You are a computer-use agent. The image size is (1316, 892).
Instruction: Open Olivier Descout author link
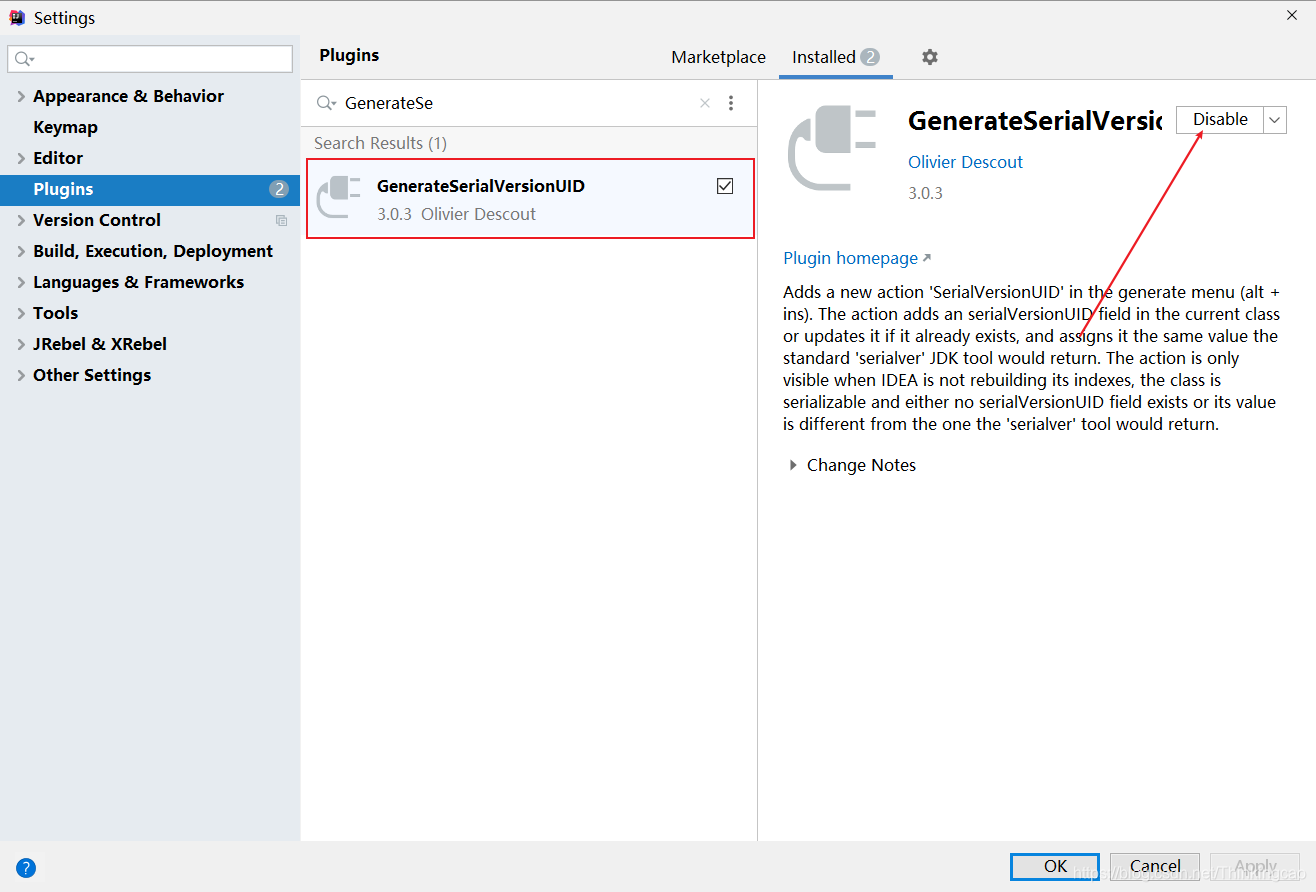click(965, 162)
